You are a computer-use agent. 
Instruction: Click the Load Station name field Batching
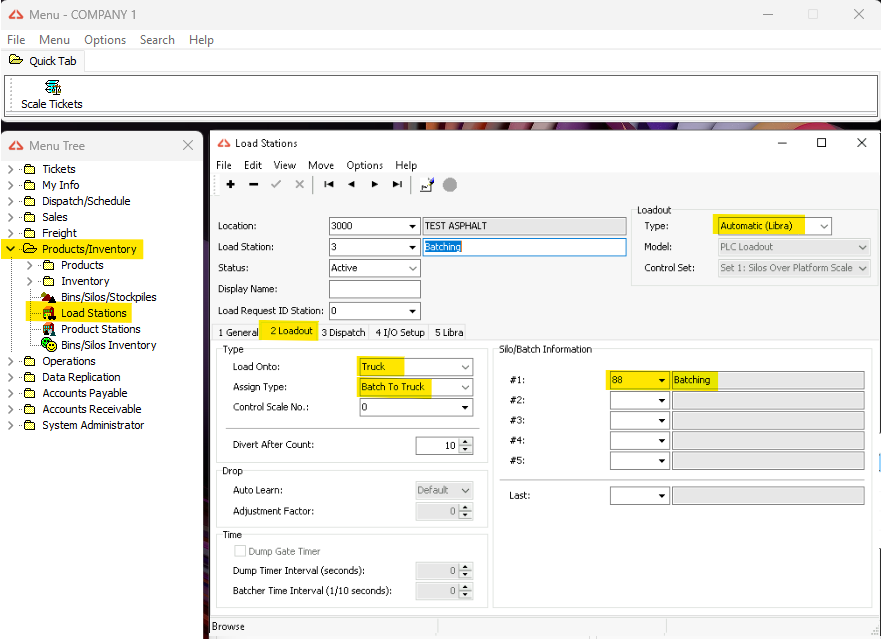(524, 247)
